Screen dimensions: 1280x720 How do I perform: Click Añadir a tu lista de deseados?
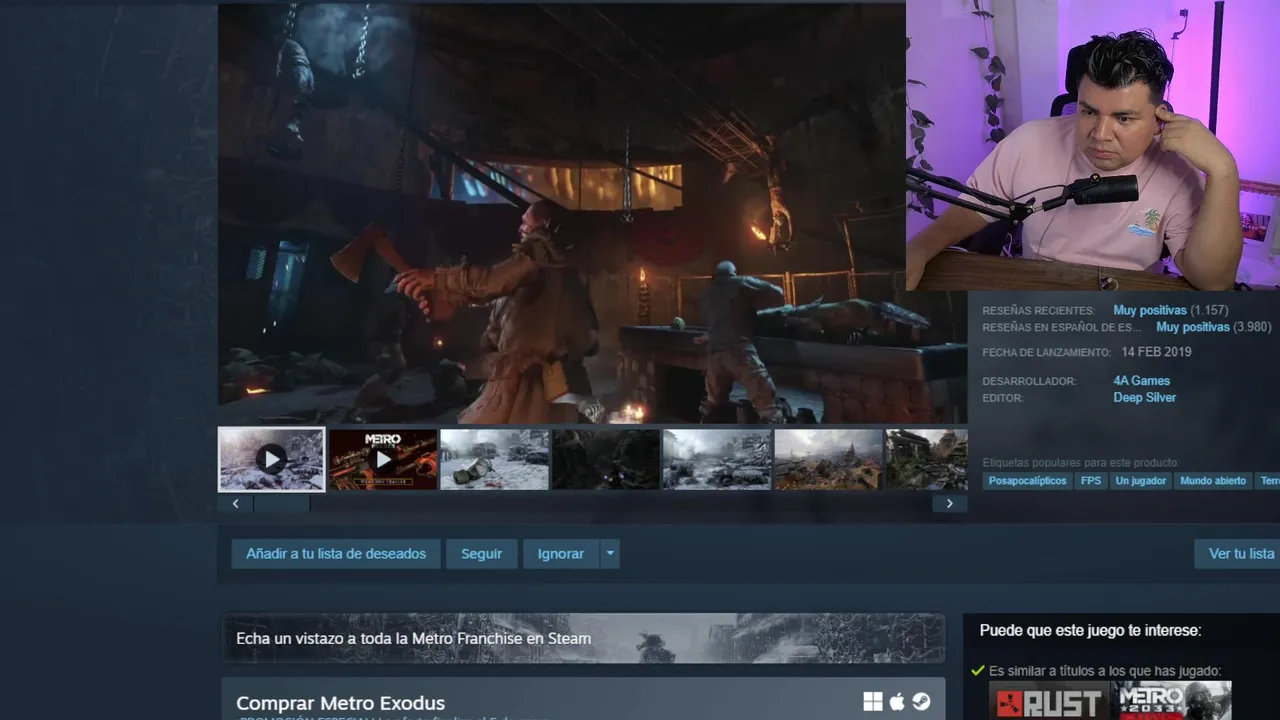click(x=336, y=554)
